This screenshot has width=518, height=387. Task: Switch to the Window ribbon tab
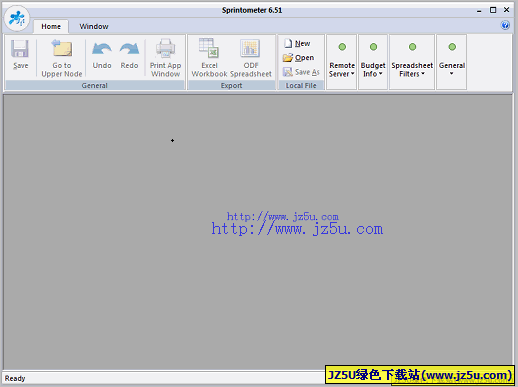pyautogui.click(x=94, y=26)
